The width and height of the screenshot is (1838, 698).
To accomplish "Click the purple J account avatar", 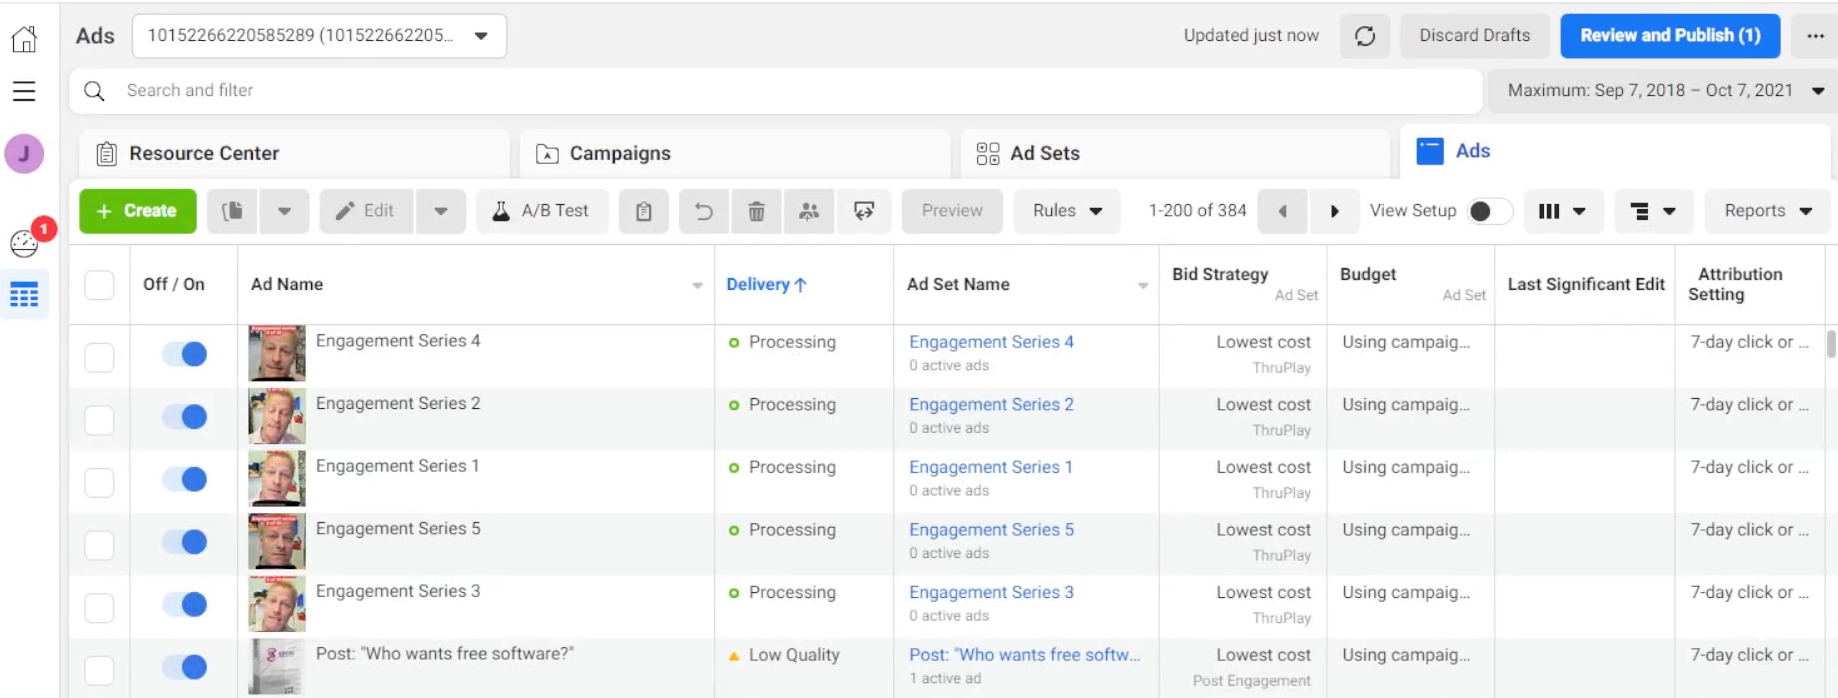I will point(24,154).
